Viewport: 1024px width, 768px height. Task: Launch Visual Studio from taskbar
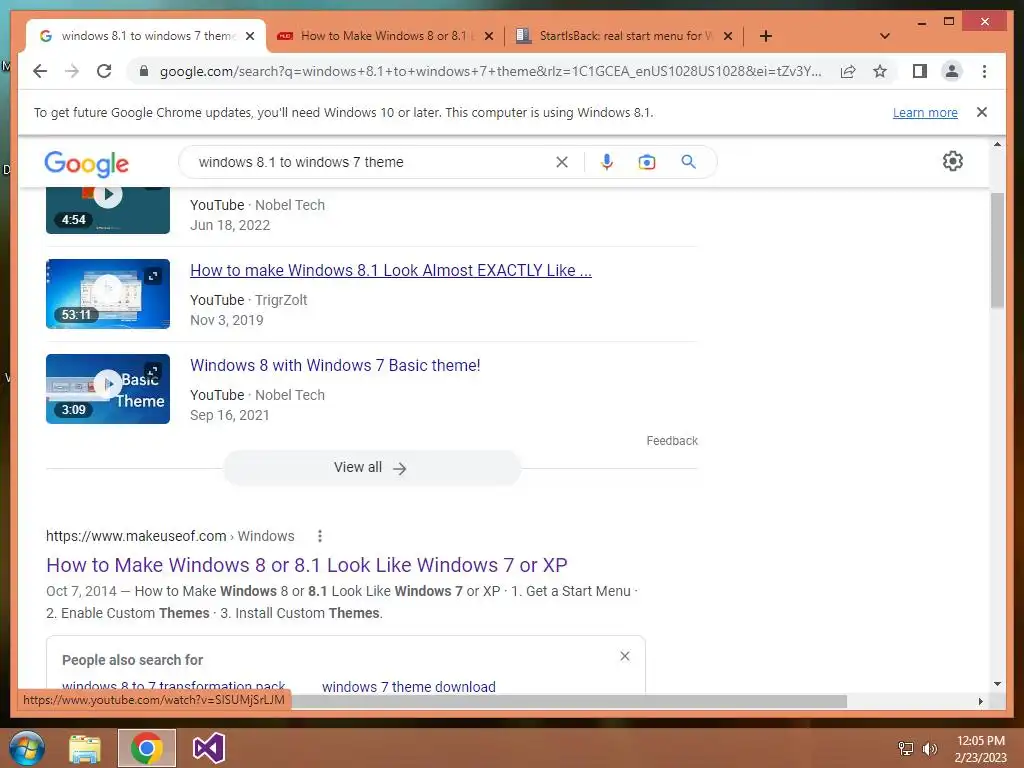click(x=209, y=748)
